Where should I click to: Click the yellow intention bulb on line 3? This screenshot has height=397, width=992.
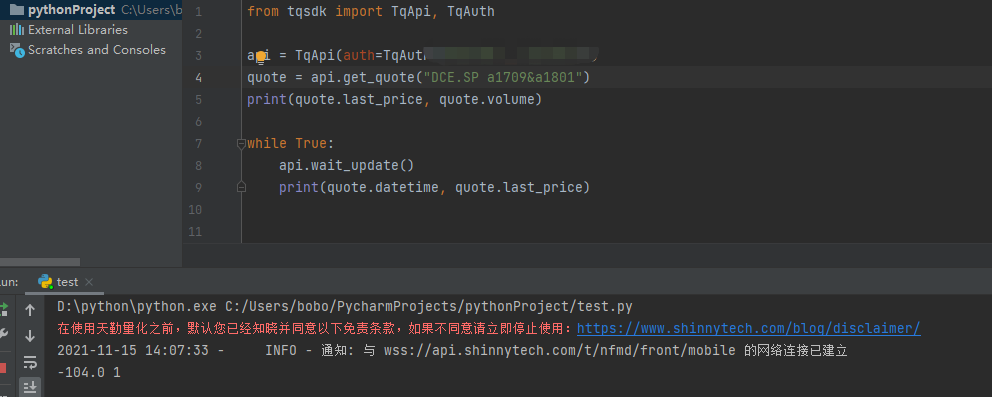click(x=261, y=58)
